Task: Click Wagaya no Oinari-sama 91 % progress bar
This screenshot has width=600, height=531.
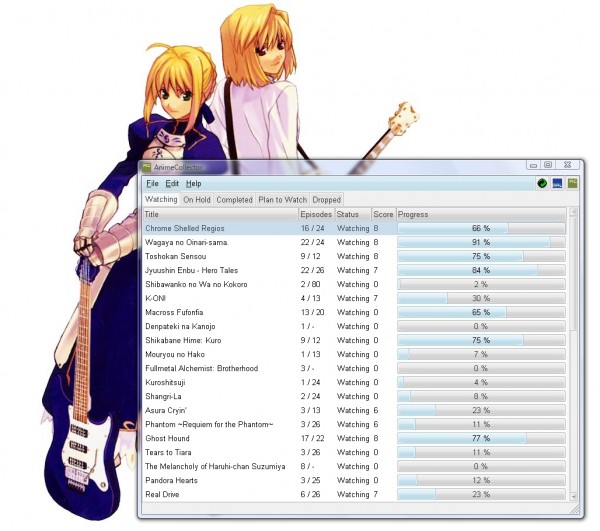Action: (x=481, y=243)
